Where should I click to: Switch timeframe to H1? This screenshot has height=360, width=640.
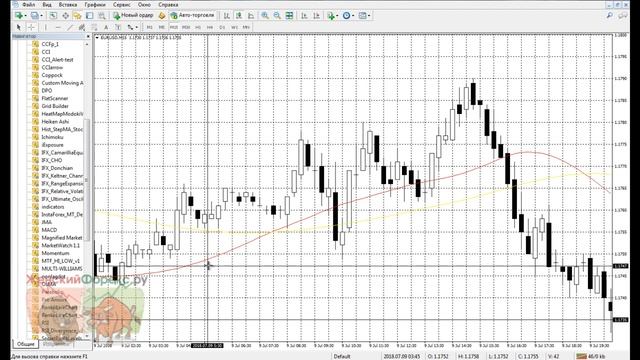(x=198, y=27)
